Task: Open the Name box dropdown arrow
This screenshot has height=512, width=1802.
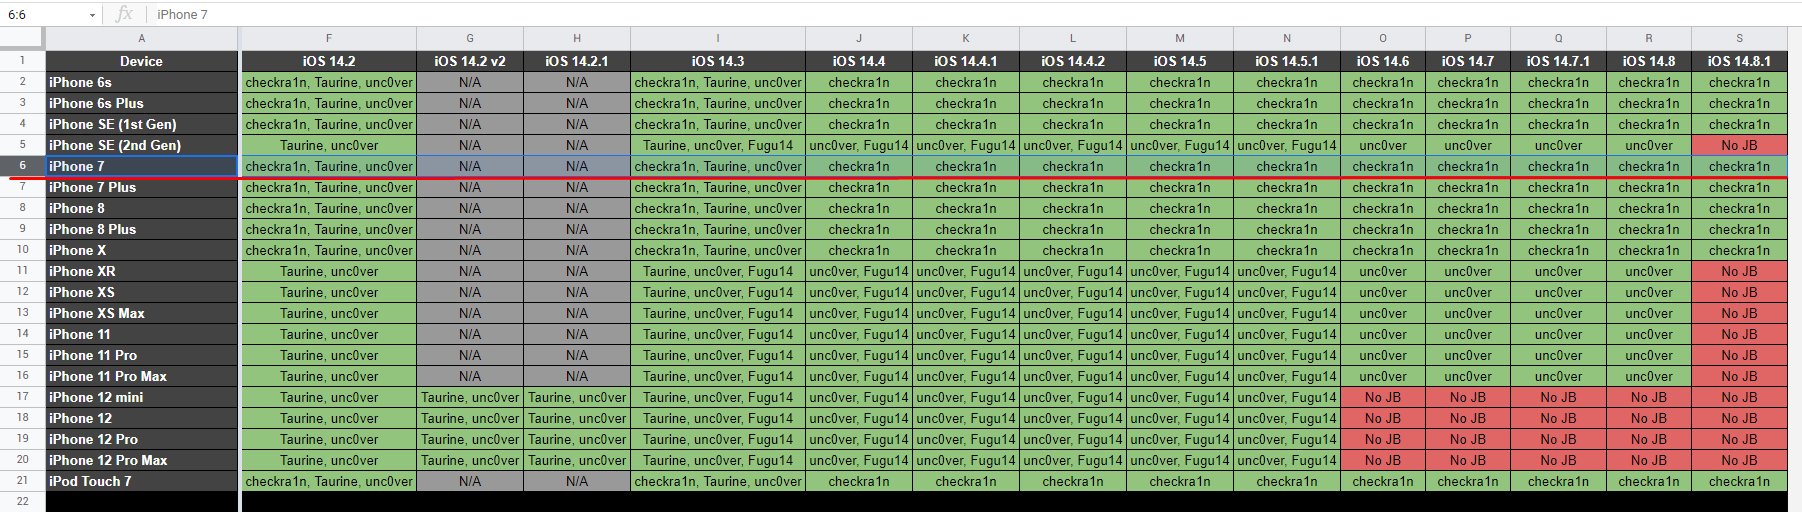Action: point(92,15)
